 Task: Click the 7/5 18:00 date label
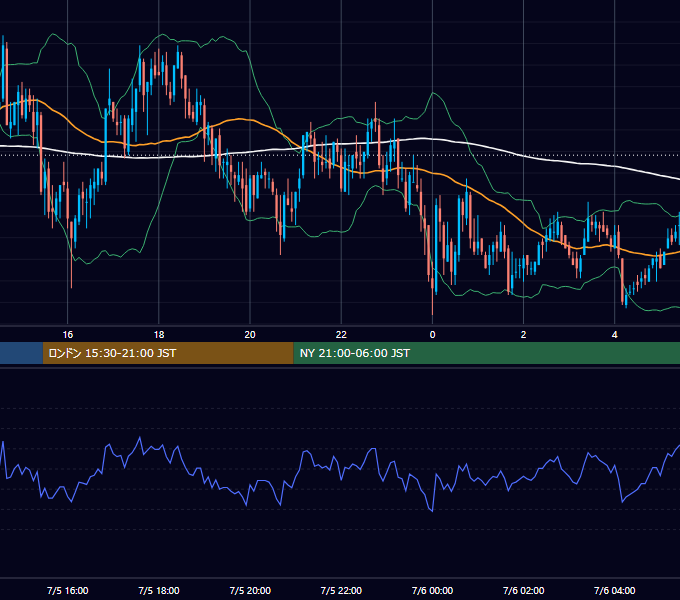(159, 590)
